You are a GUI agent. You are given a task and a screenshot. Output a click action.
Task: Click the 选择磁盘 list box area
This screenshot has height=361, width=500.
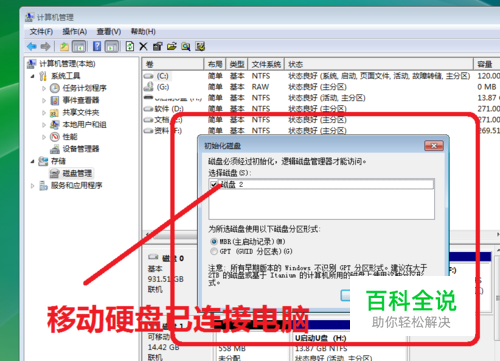click(322, 199)
